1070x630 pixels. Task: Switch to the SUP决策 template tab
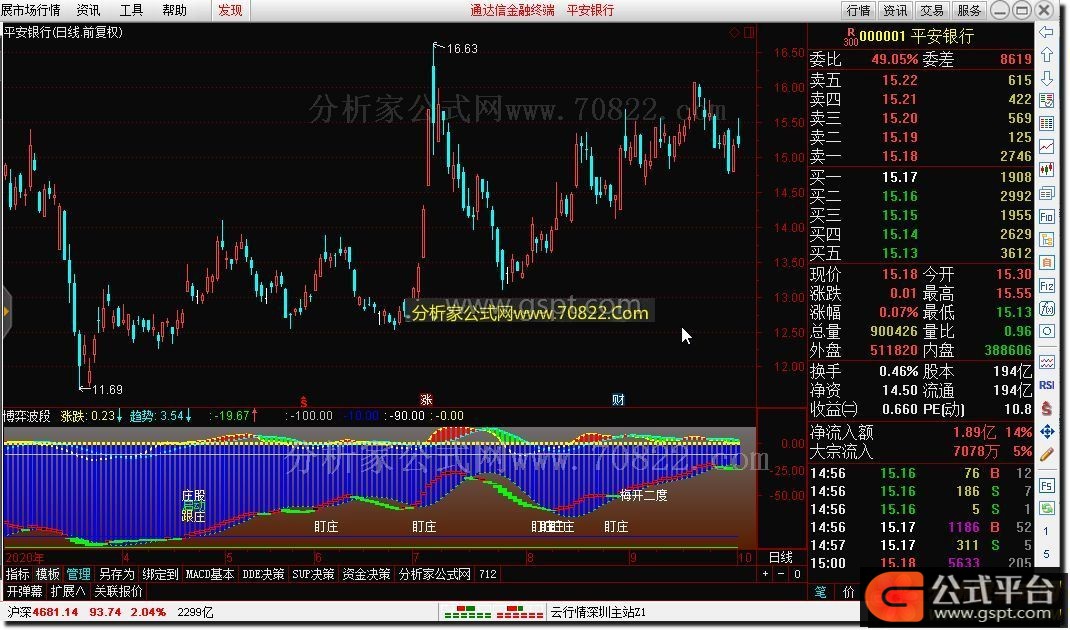point(313,574)
